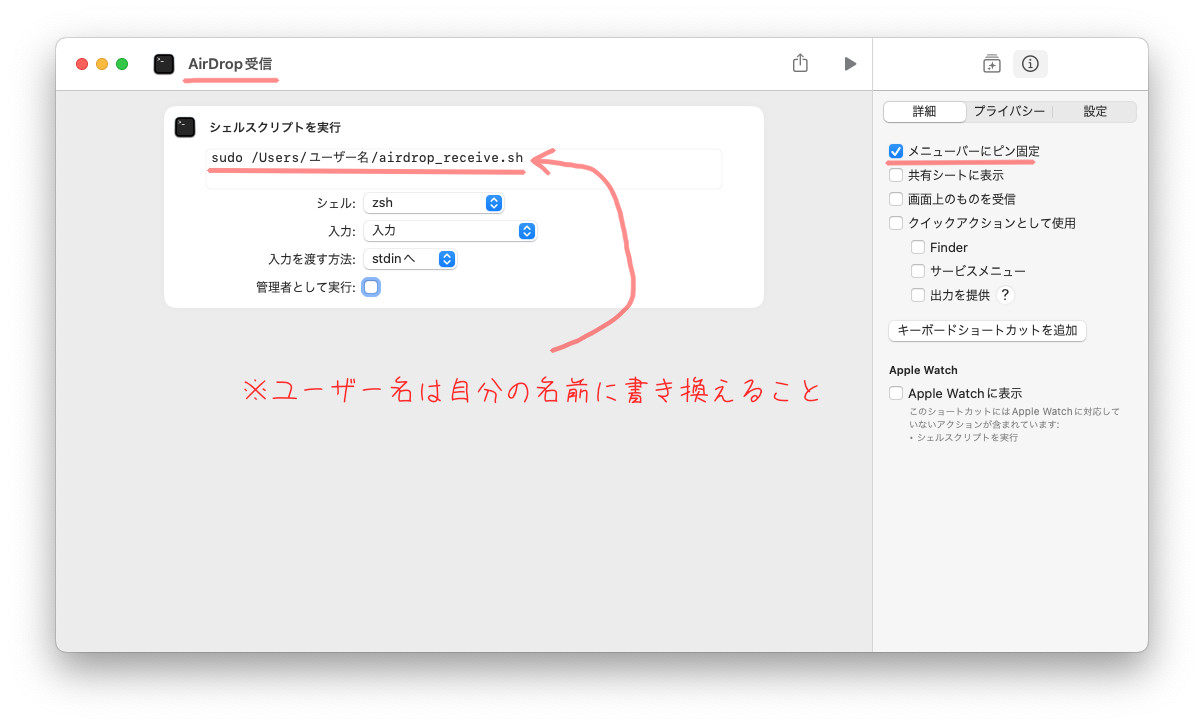Click the シェルスクリプトを実行 action icon

(185, 127)
